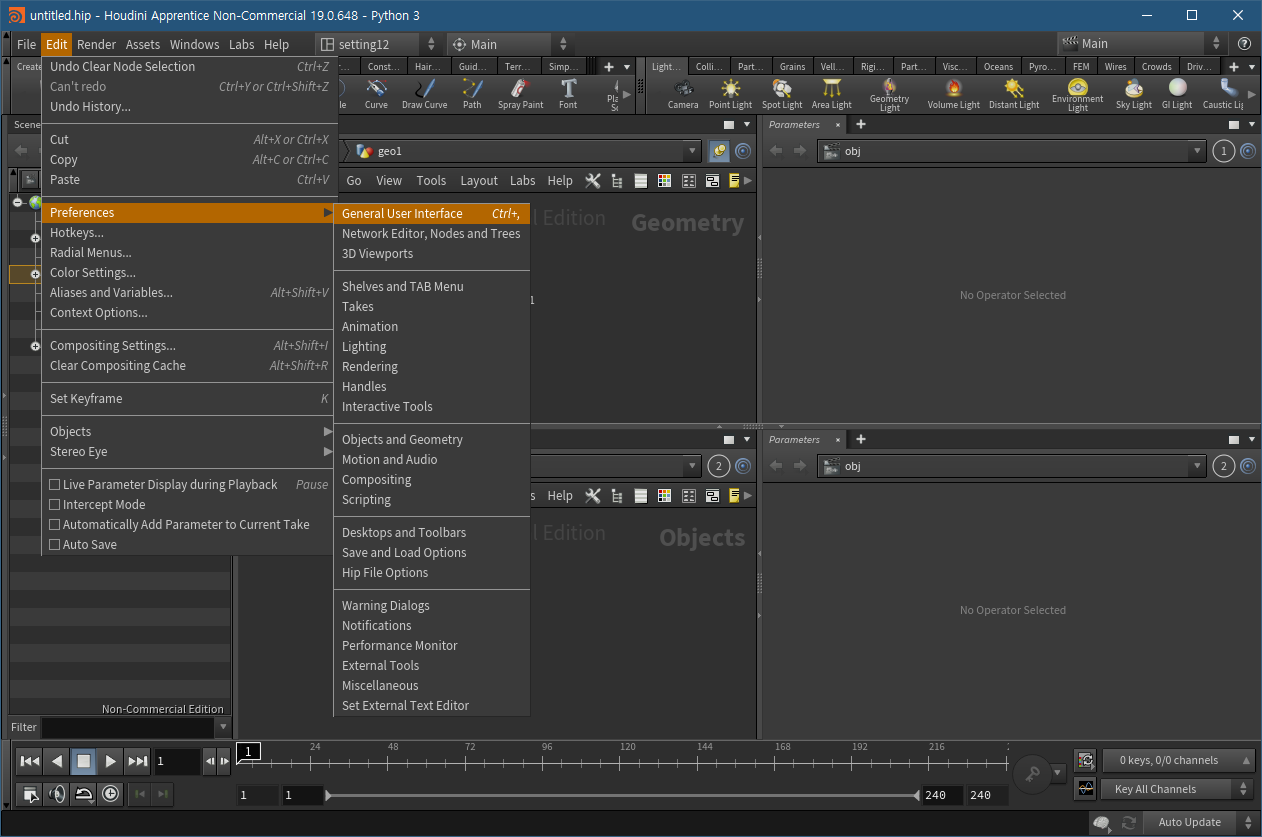1262x837 pixels.
Task: Choose 3D Viewports preferences
Action: coord(431,254)
